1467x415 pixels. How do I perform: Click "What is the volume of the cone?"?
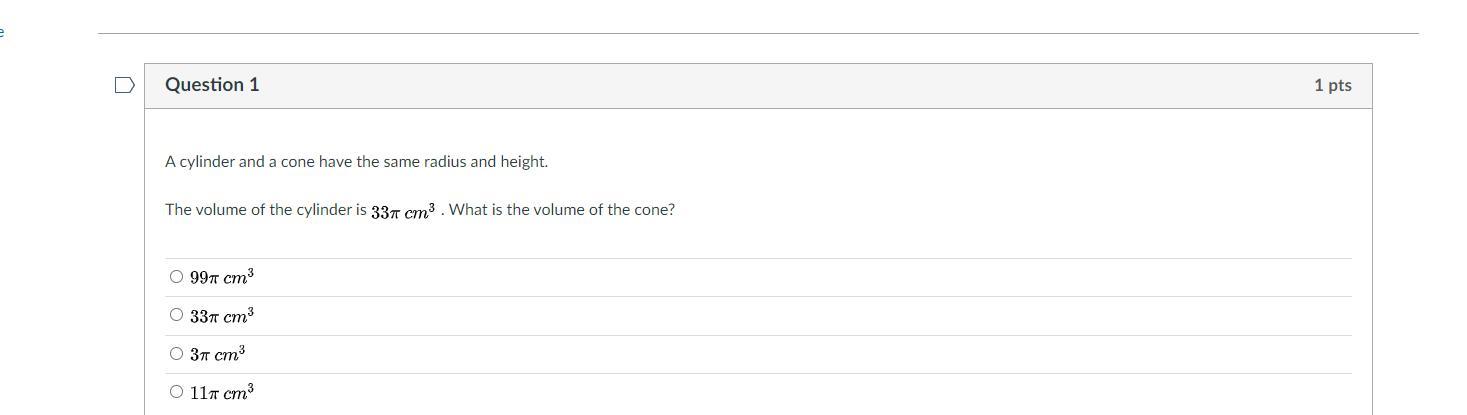[562, 210]
